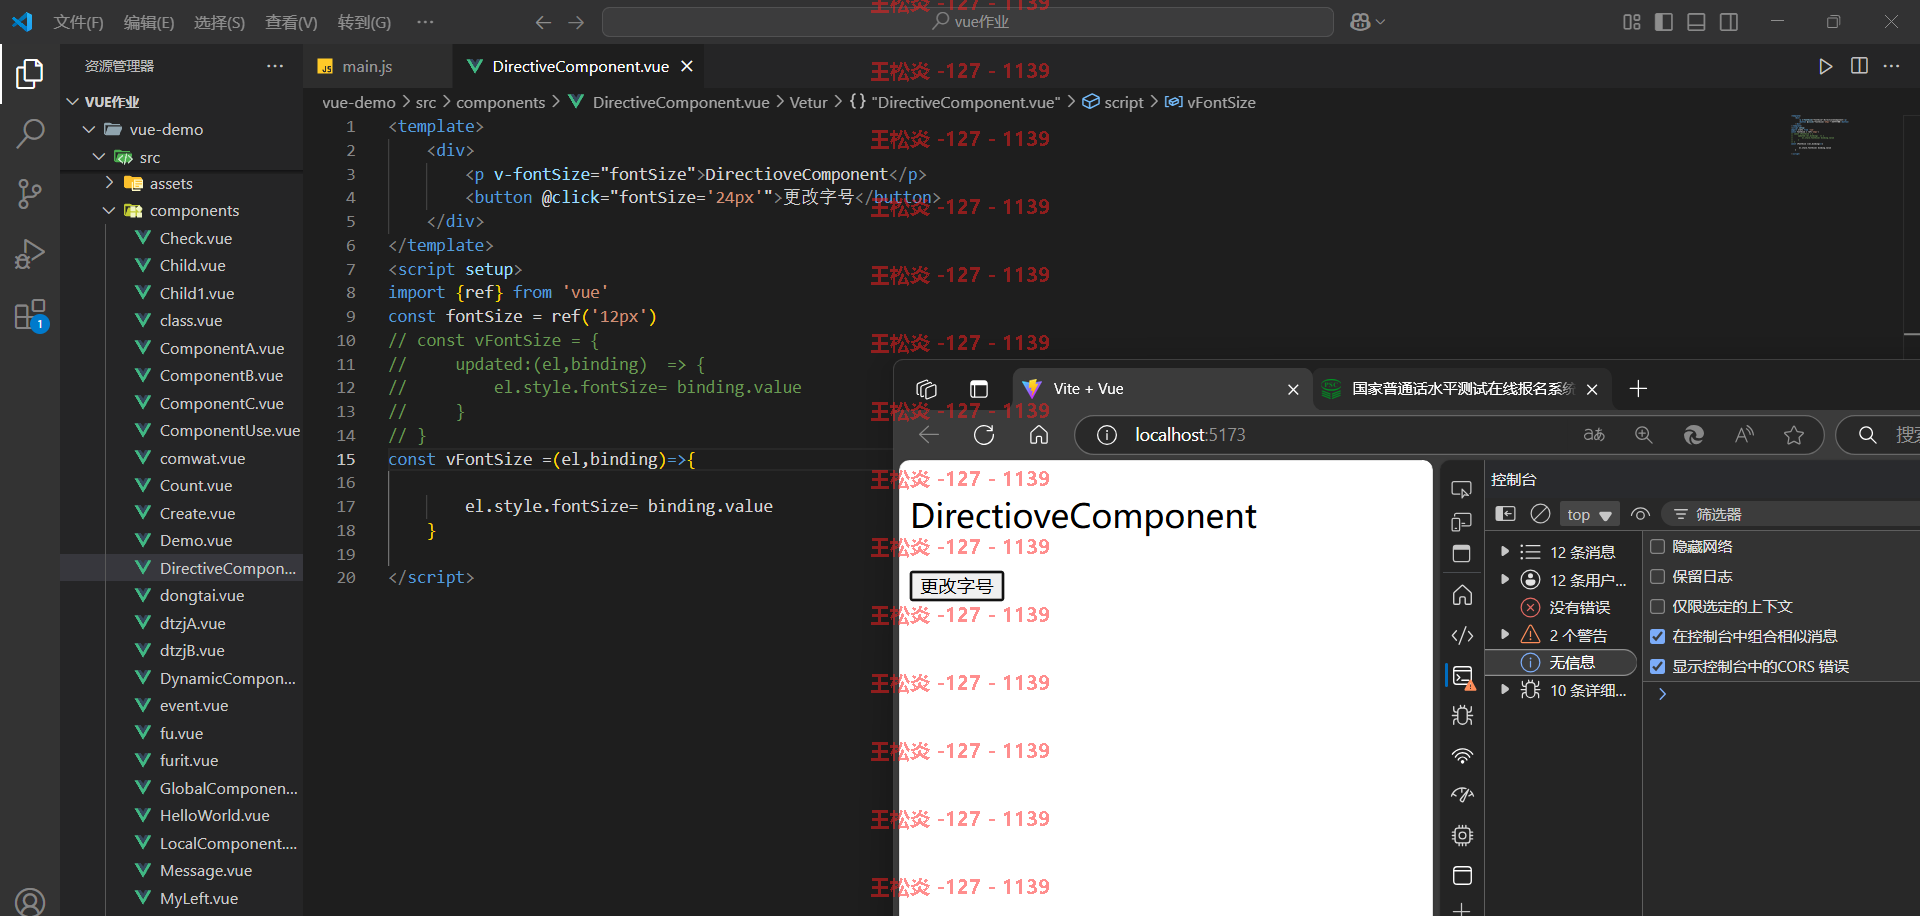The image size is (1920, 916).
Task: Click browser back arrow
Action: tap(929, 435)
